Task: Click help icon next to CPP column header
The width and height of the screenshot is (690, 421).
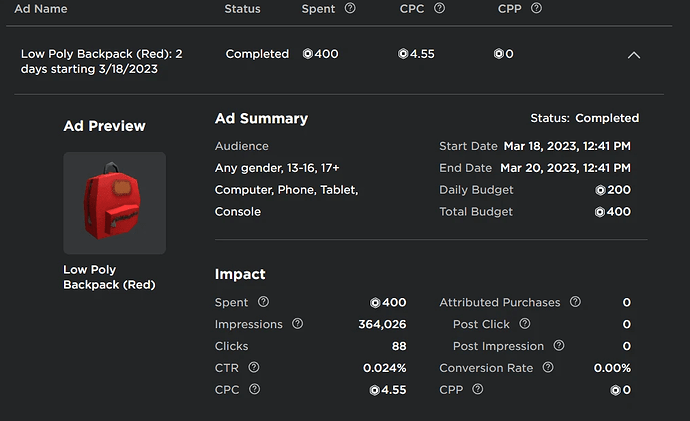Action: [537, 9]
